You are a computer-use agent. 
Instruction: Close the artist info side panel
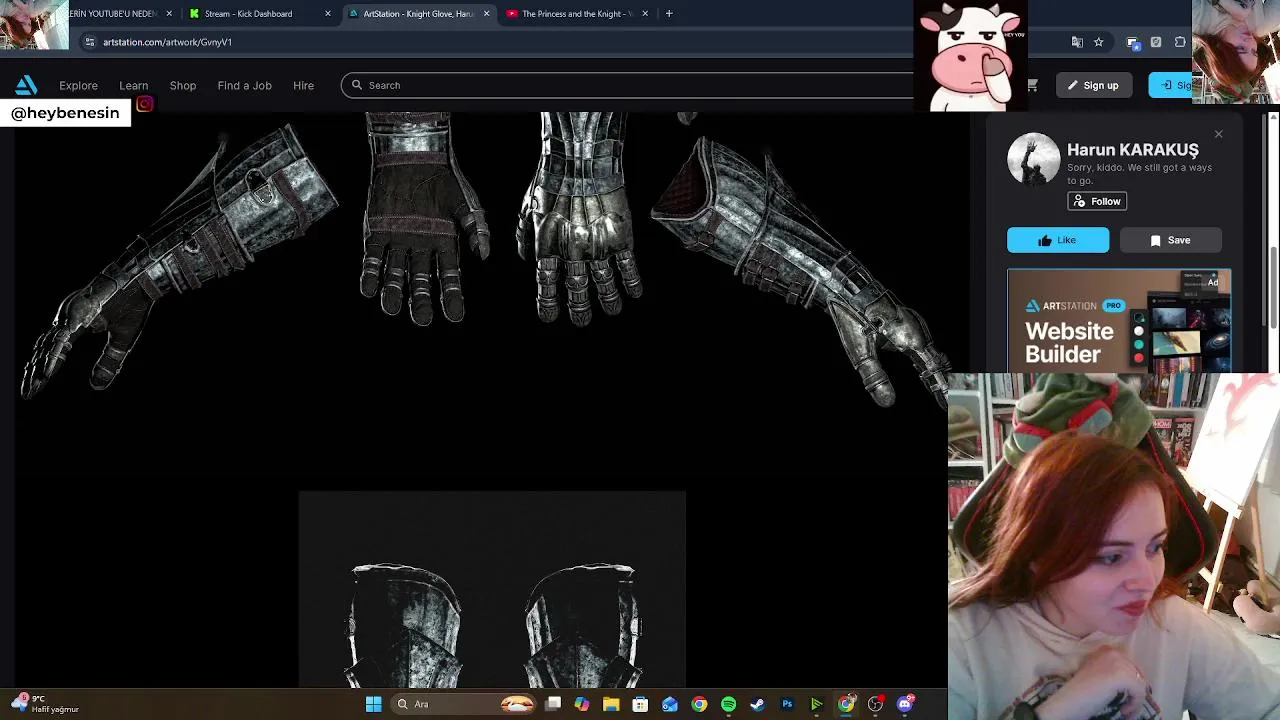[1218, 134]
